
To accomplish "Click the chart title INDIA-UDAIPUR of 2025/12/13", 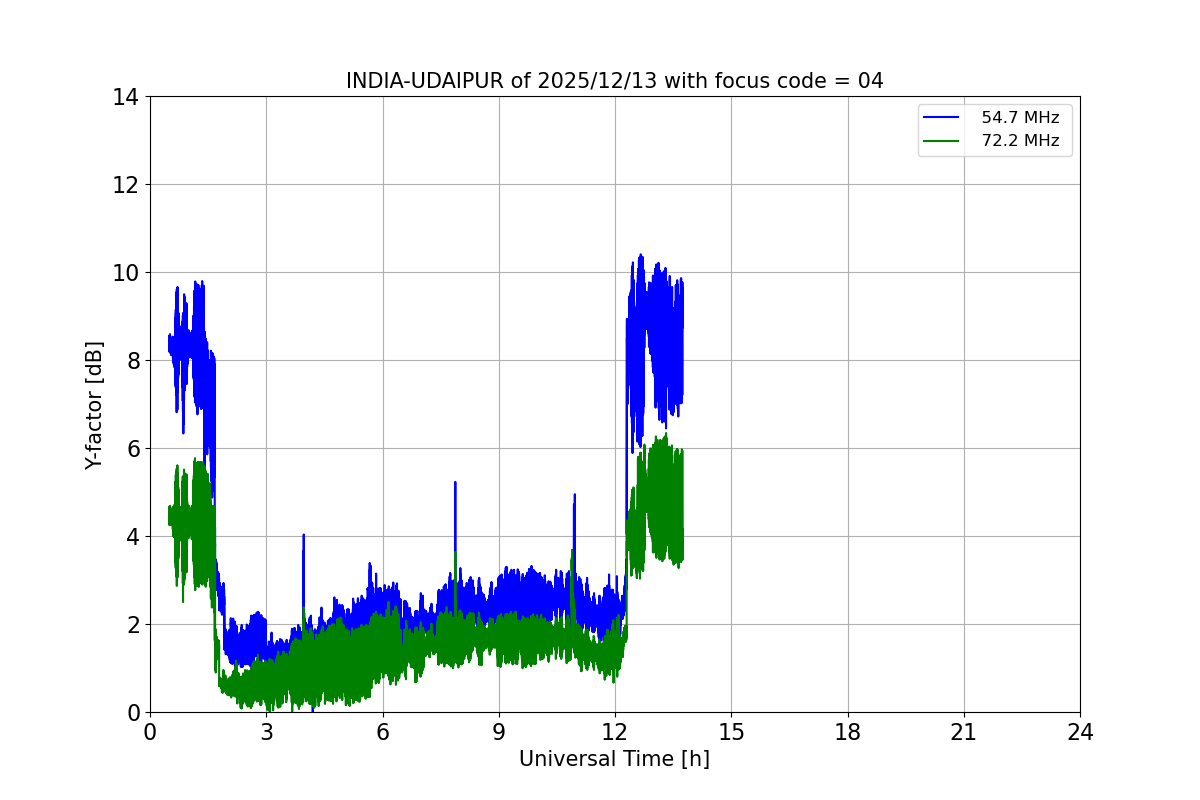I will 614,81.
